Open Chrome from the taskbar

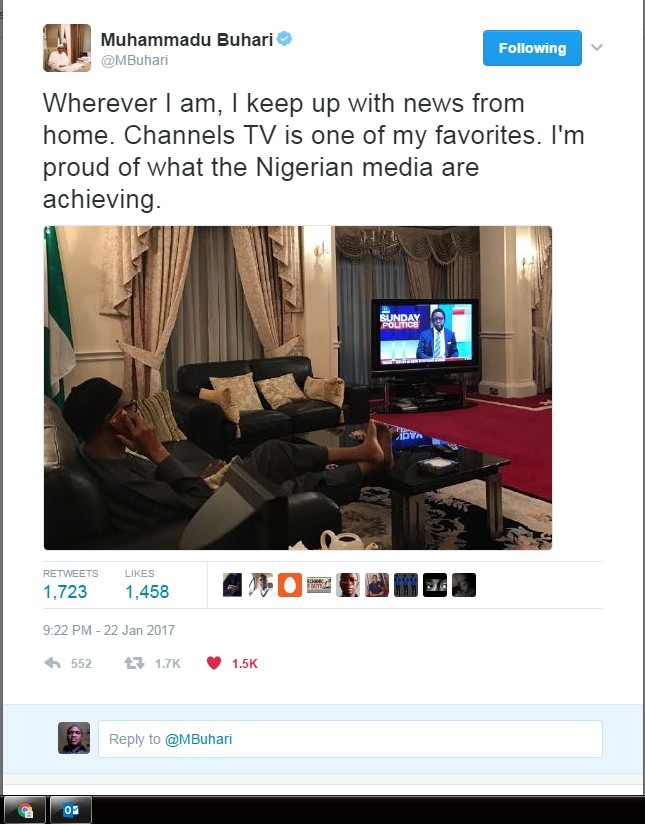click(x=25, y=810)
